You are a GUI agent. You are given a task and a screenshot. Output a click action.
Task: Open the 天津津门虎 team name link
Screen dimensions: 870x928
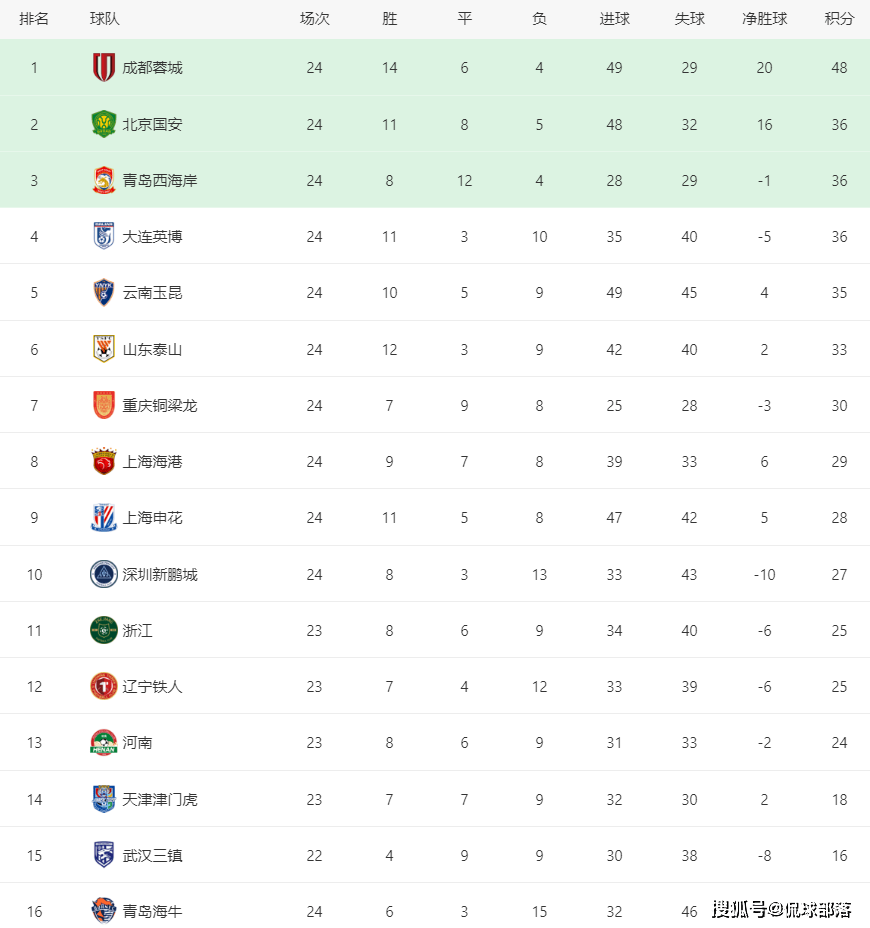[159, 800]
